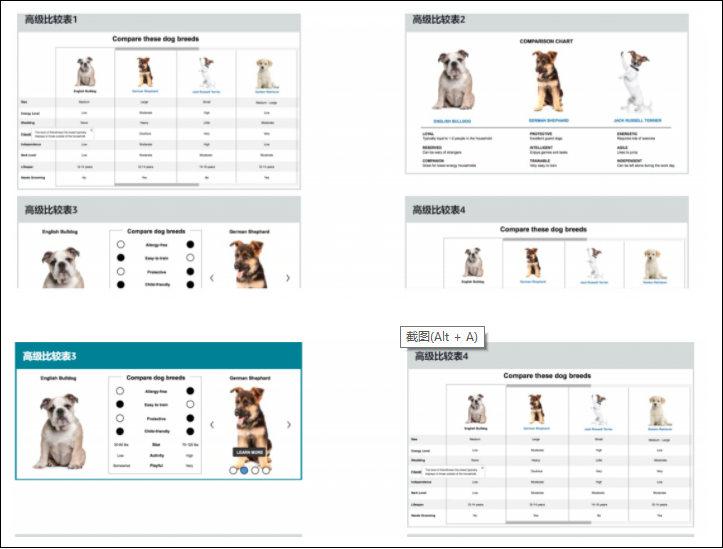The width and height of the screenshot is (723, 549).
Task: Click English Bulldog image in bottom-right 高级比较表4
Action: 474,409
